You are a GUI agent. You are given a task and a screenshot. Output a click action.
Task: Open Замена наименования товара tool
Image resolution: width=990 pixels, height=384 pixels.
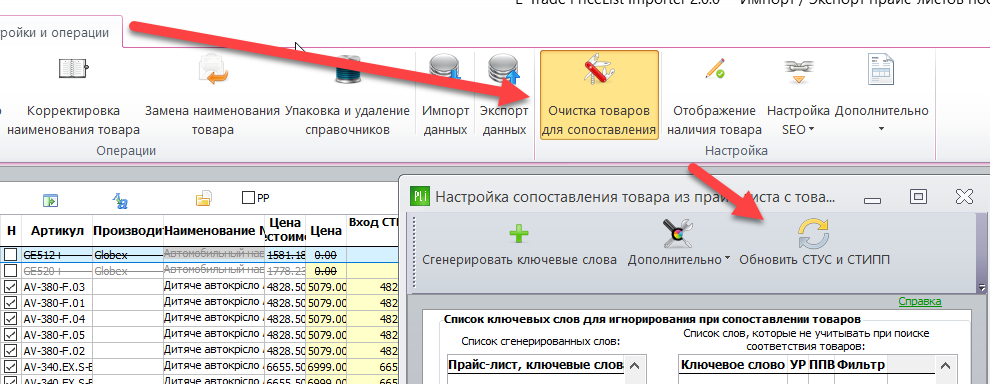(212, 96)
